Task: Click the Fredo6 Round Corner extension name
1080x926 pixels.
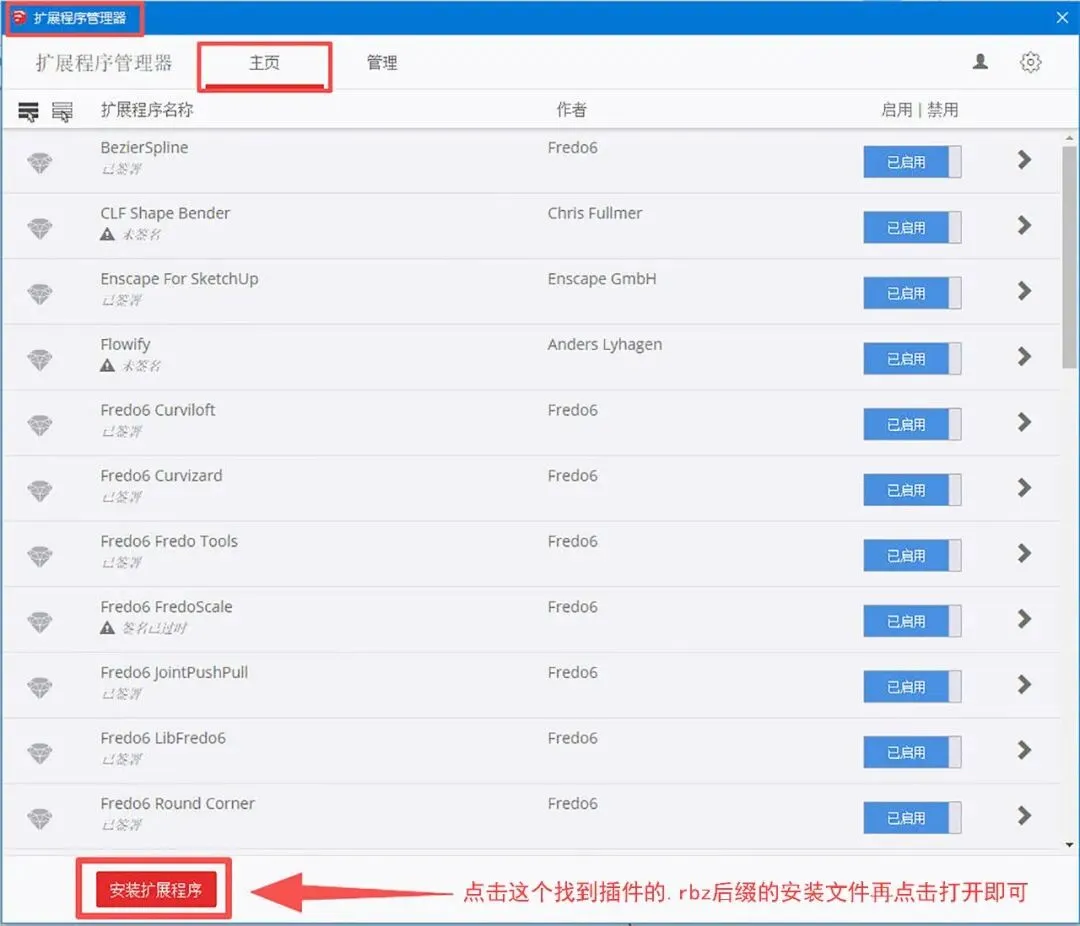Action: [178, 803]
